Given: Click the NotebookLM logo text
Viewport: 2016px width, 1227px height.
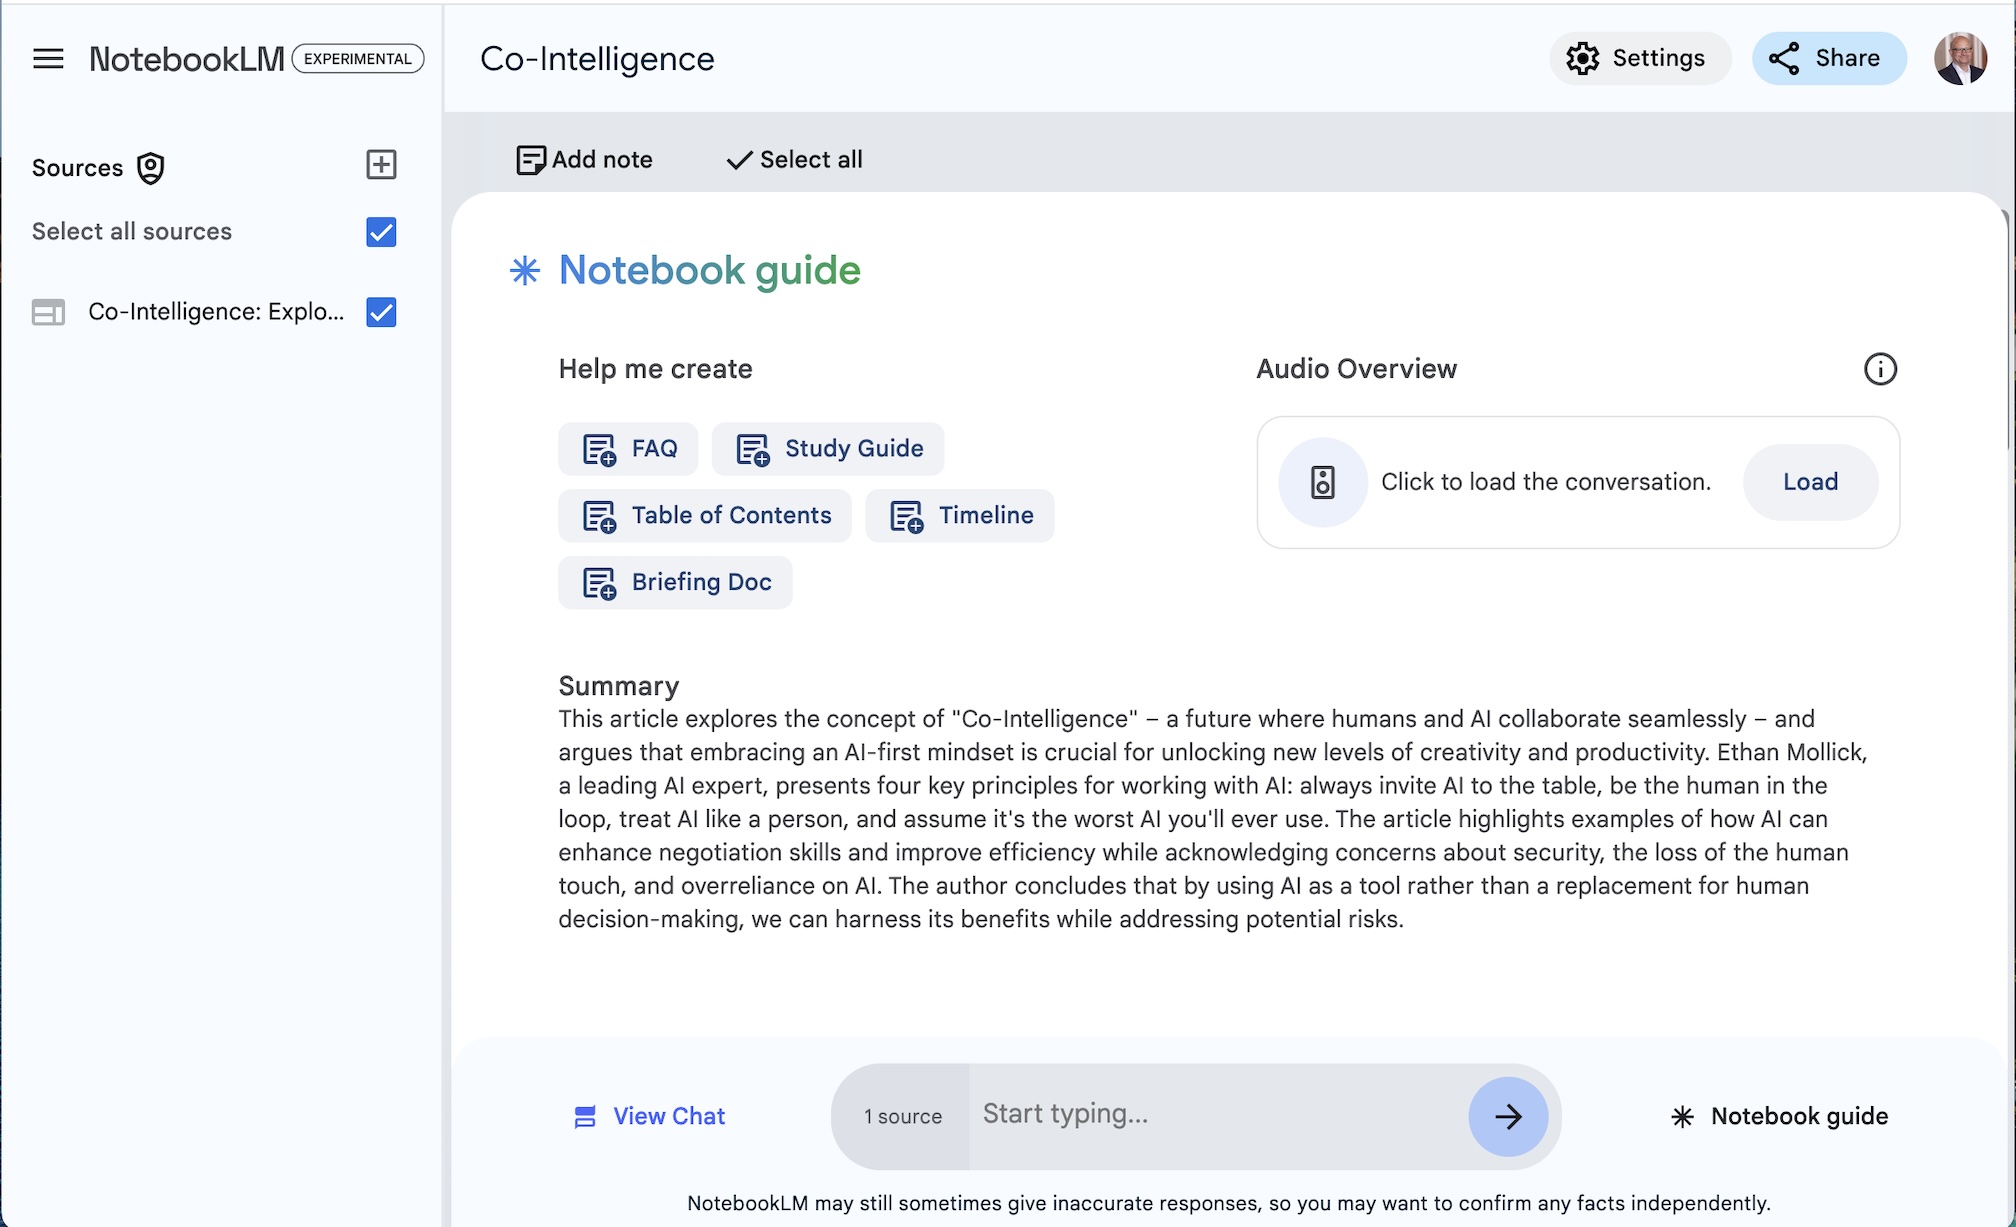Looking at the screenshot, I should pos(187,59).
